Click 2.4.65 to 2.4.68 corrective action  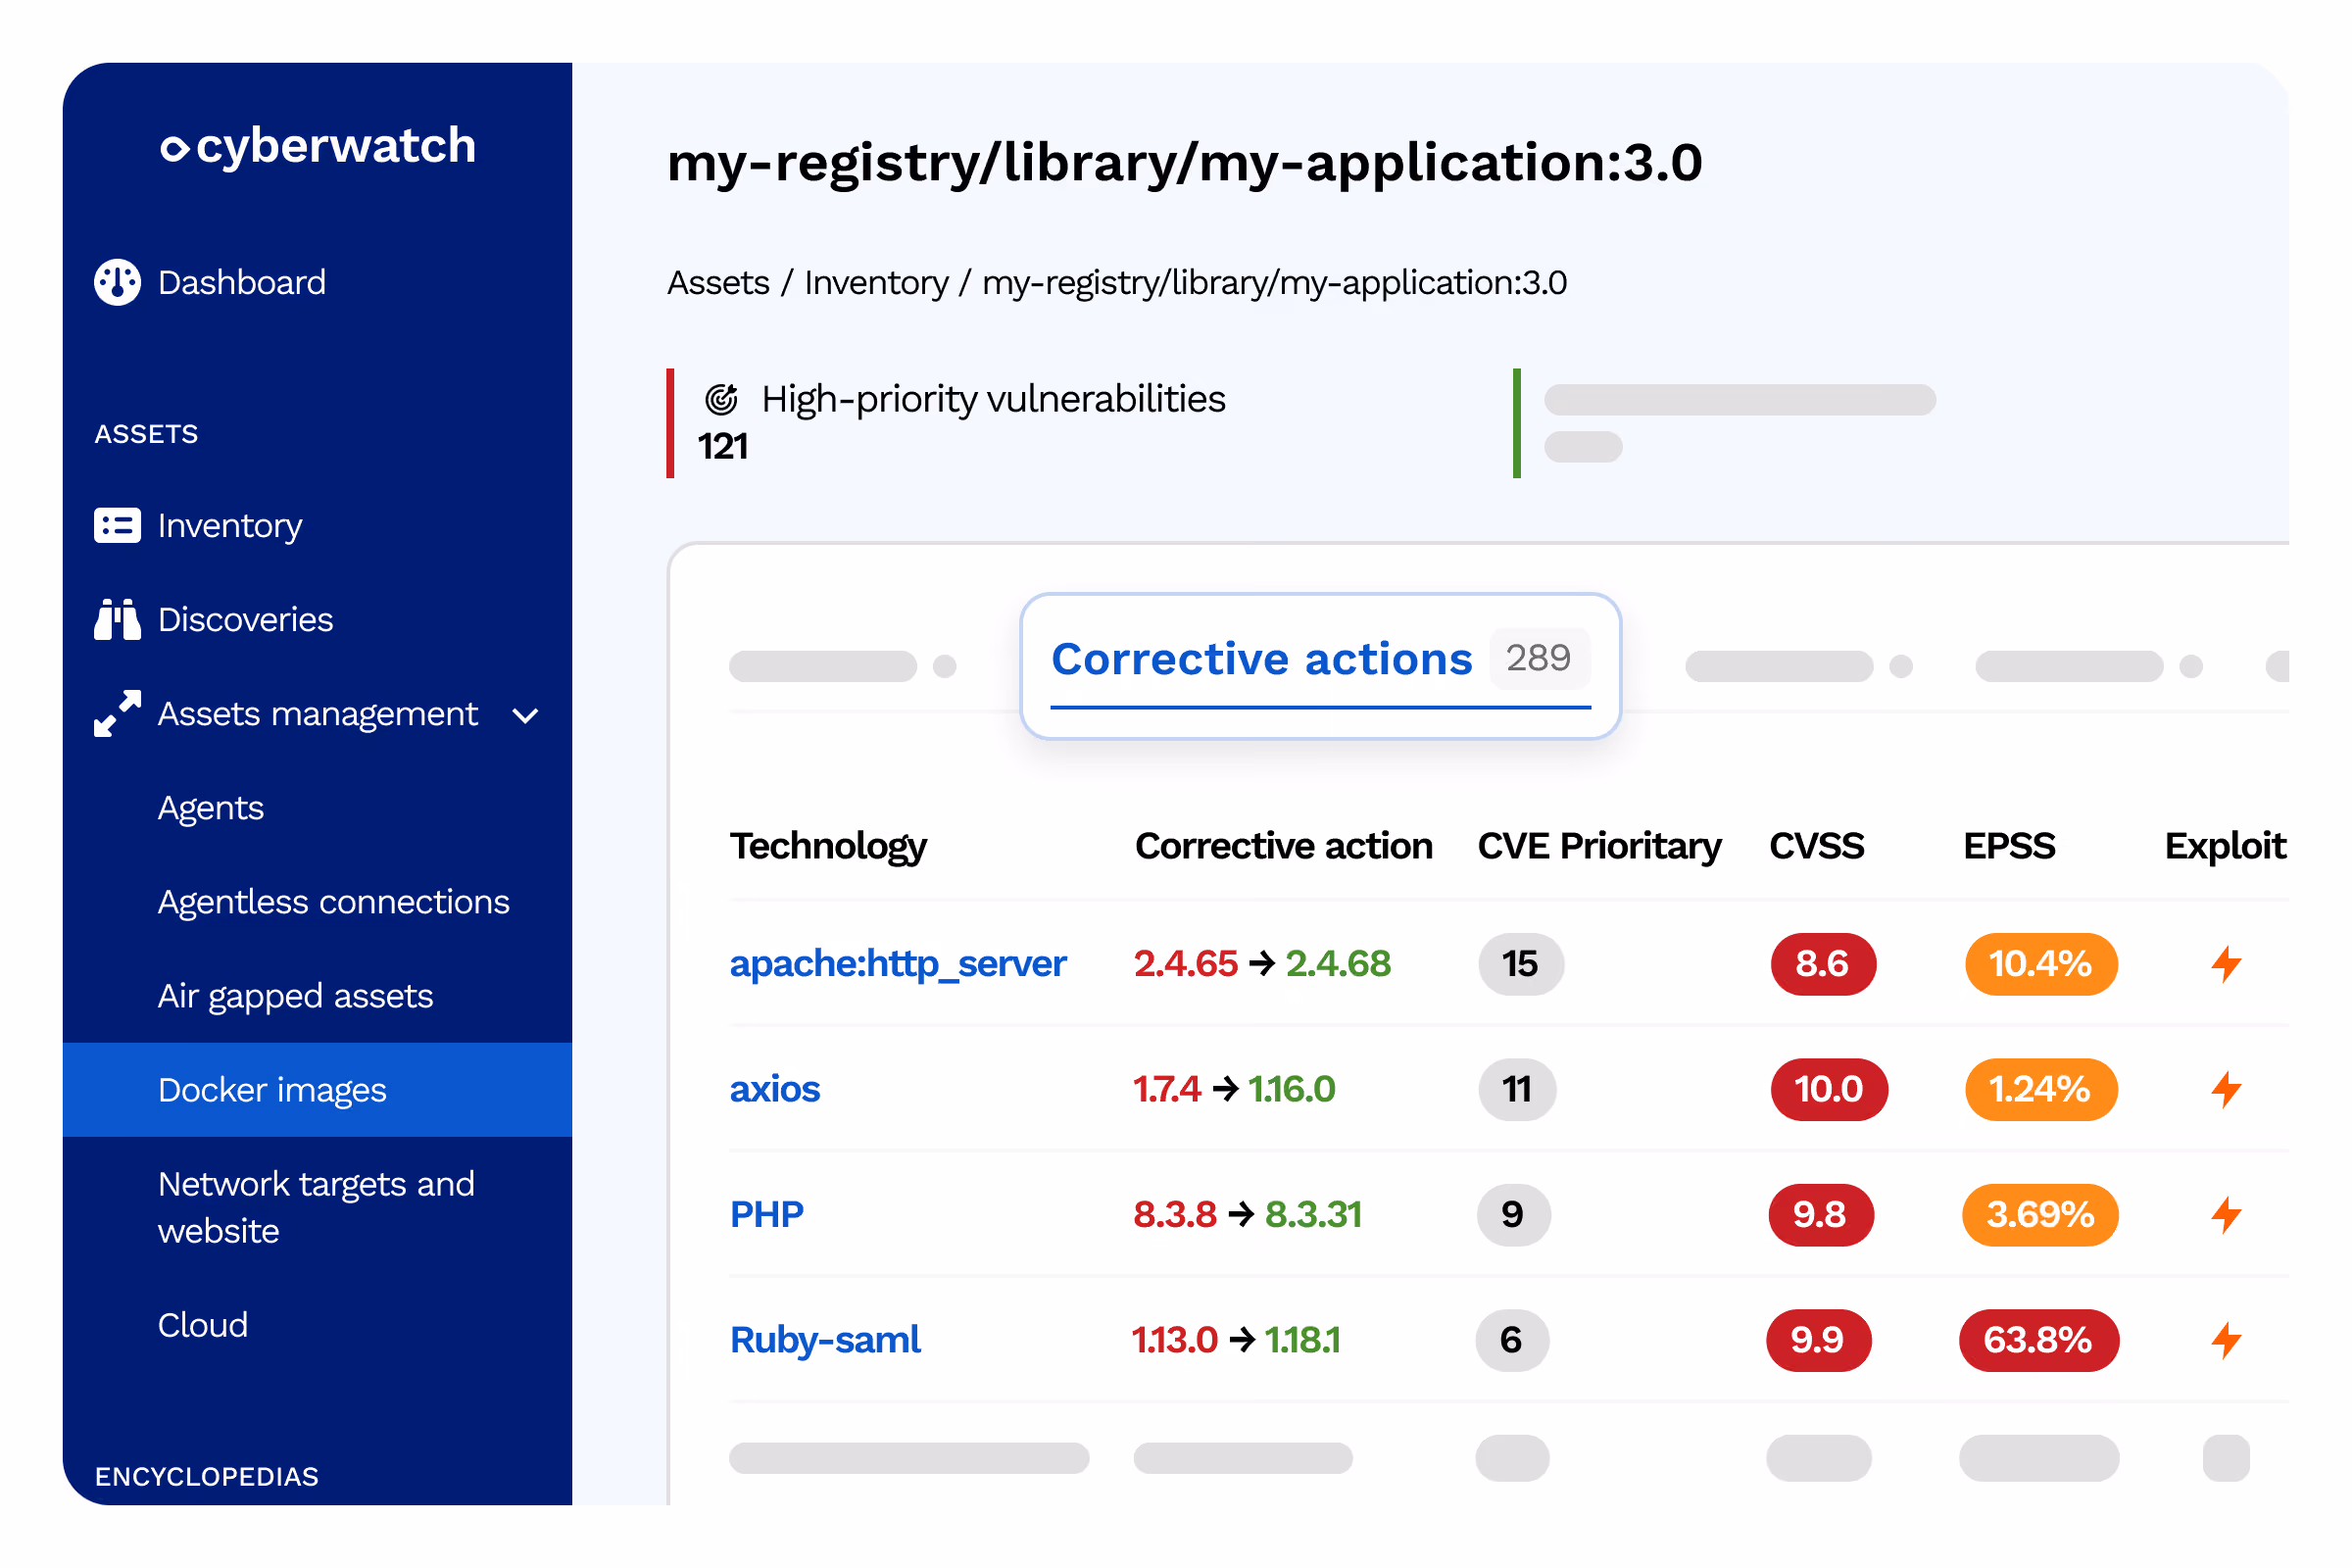(1262, 964)
